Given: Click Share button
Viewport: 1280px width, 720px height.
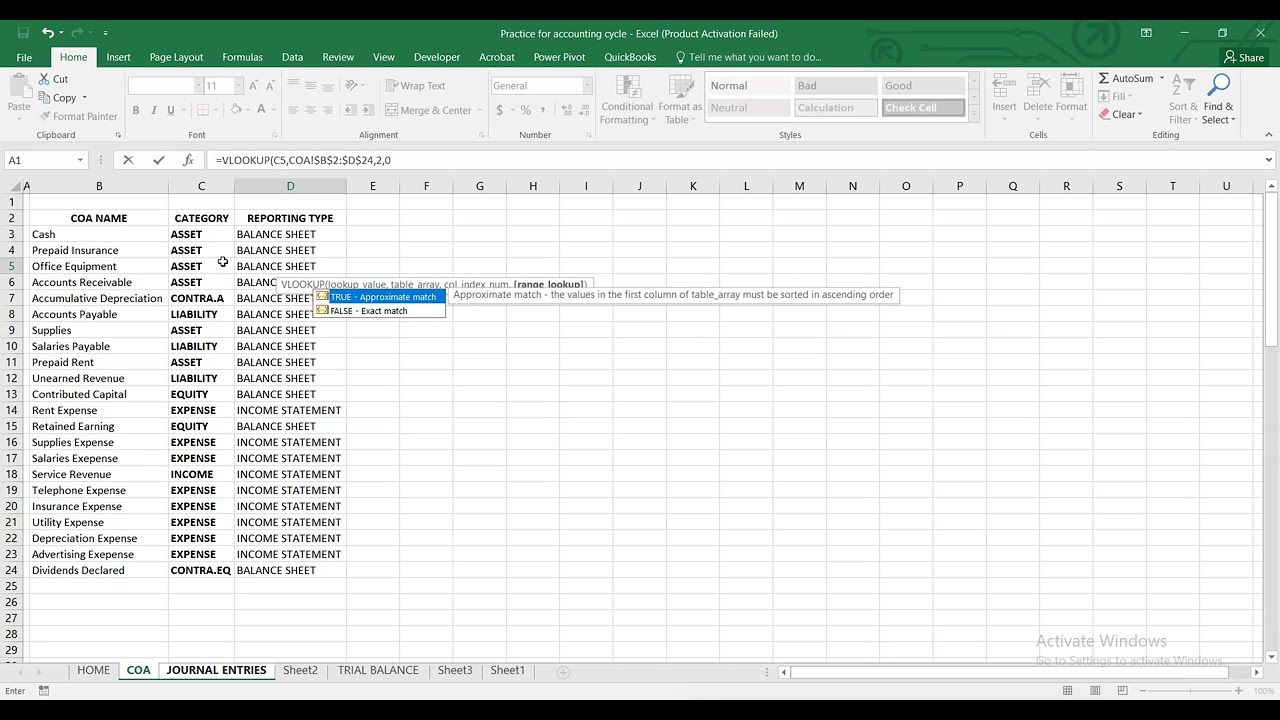Looking at the screenshot, I should (x=1244, y=57).
